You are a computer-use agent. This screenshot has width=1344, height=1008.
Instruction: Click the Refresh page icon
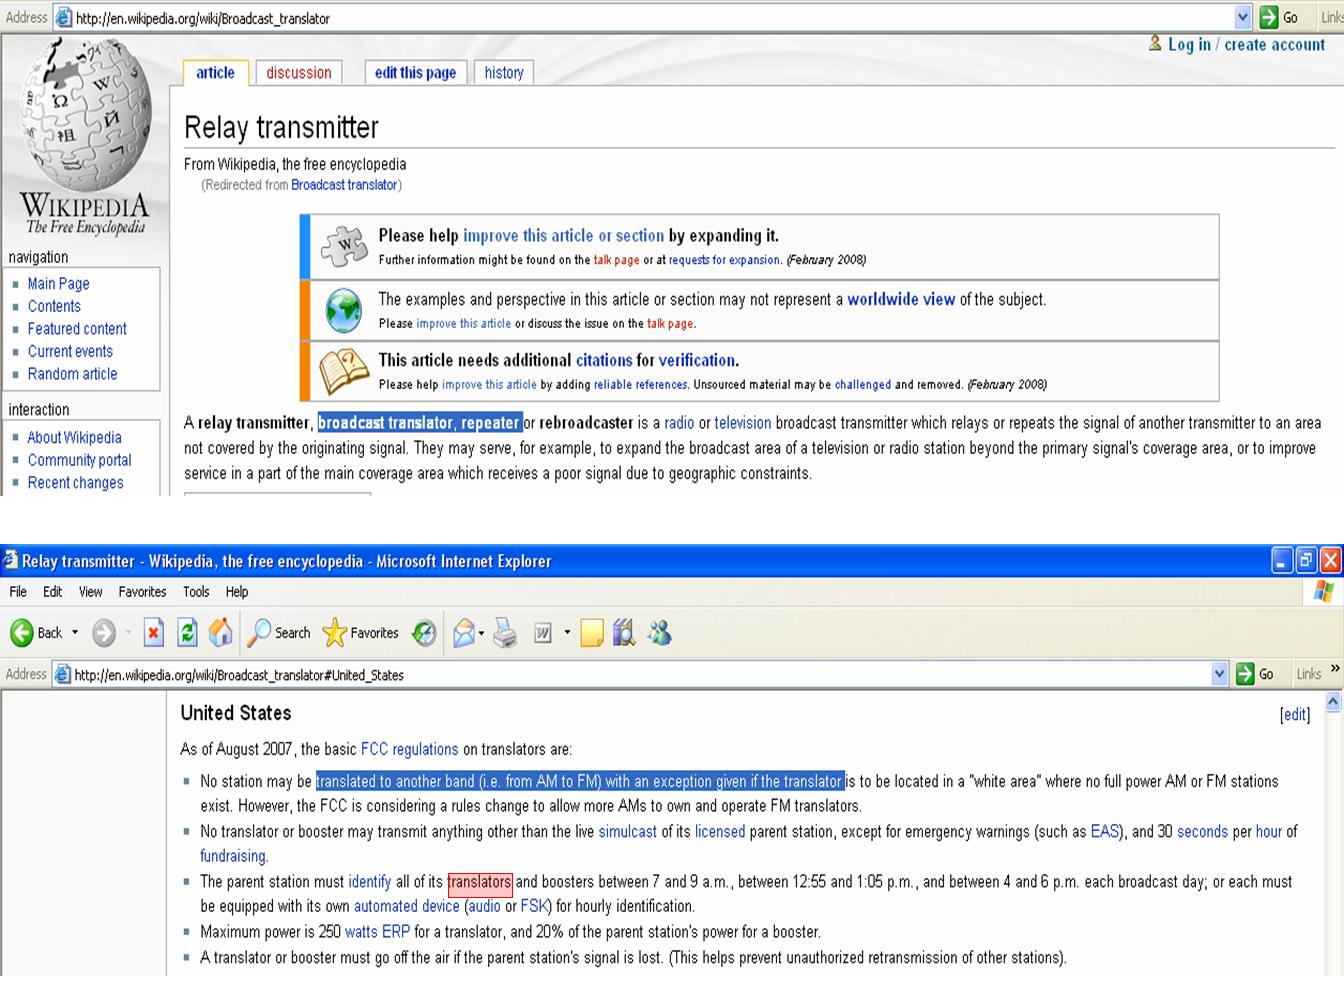[187, 633]
